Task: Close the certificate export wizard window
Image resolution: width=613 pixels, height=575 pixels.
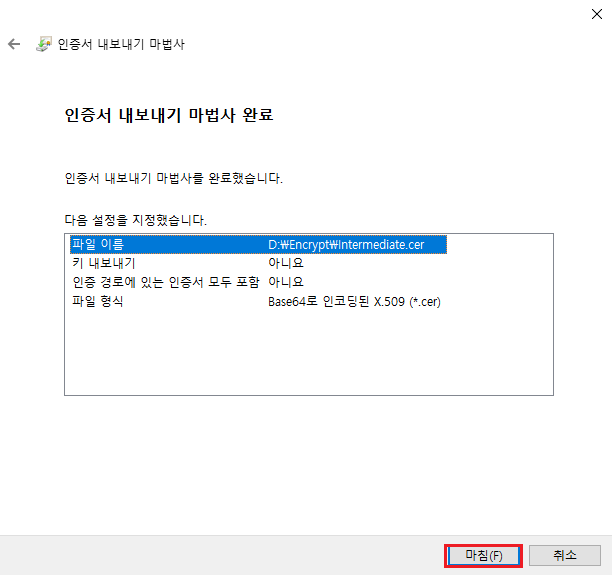Action: [597, 14]
